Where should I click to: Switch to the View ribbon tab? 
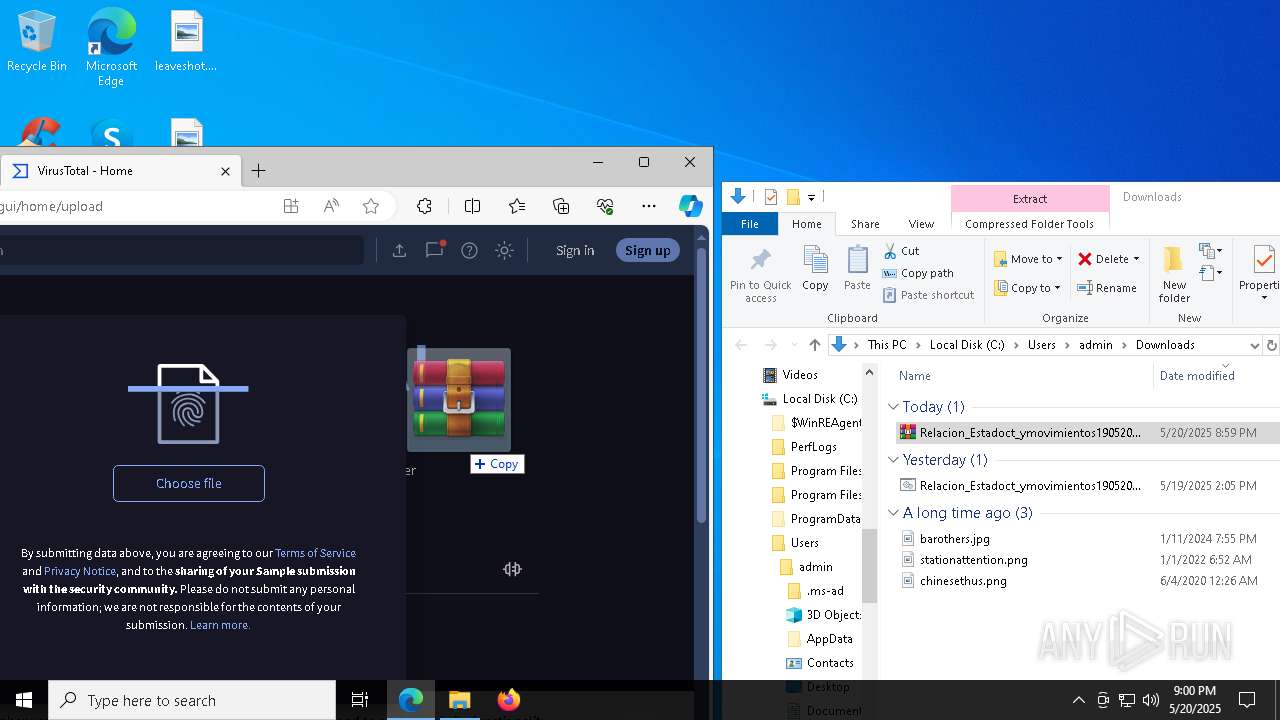pos(921,224)
